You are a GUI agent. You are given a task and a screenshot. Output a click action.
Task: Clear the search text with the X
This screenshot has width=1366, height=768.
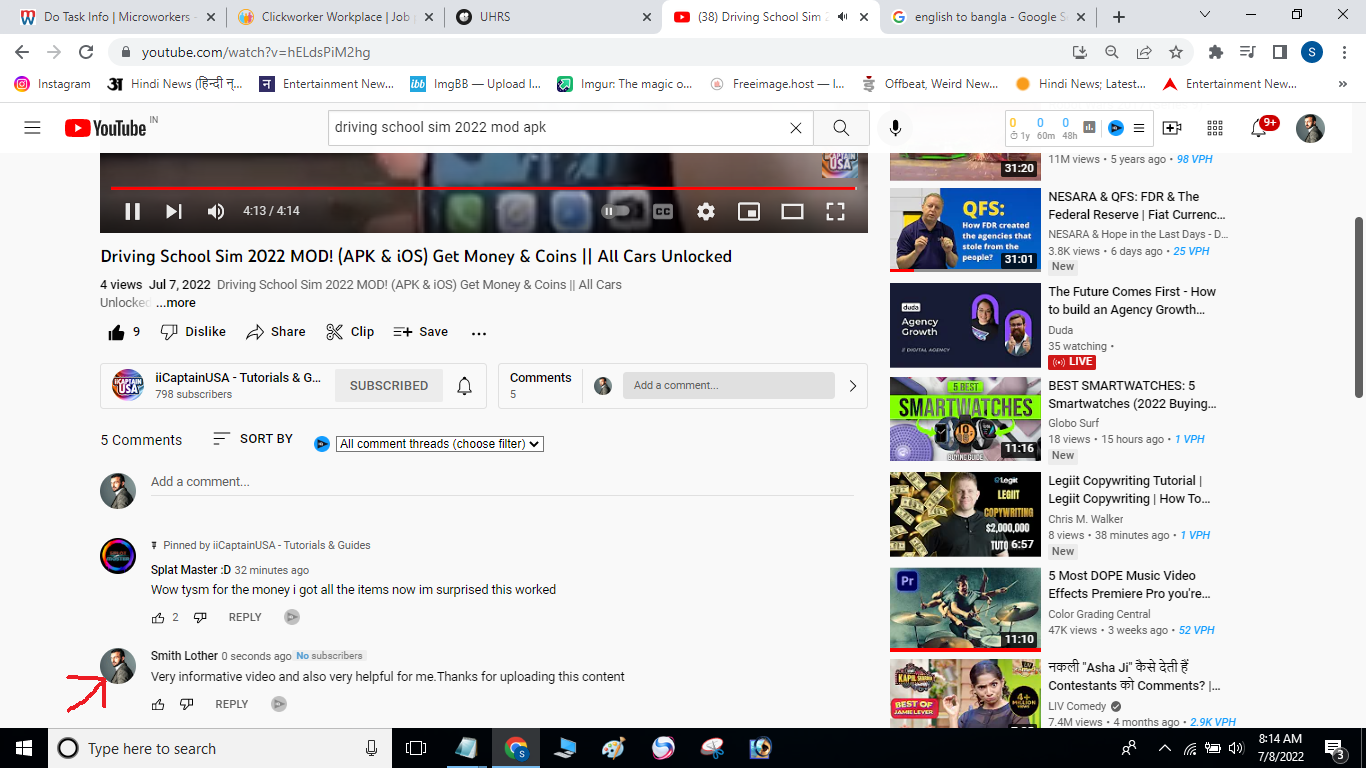pos(796,128)
